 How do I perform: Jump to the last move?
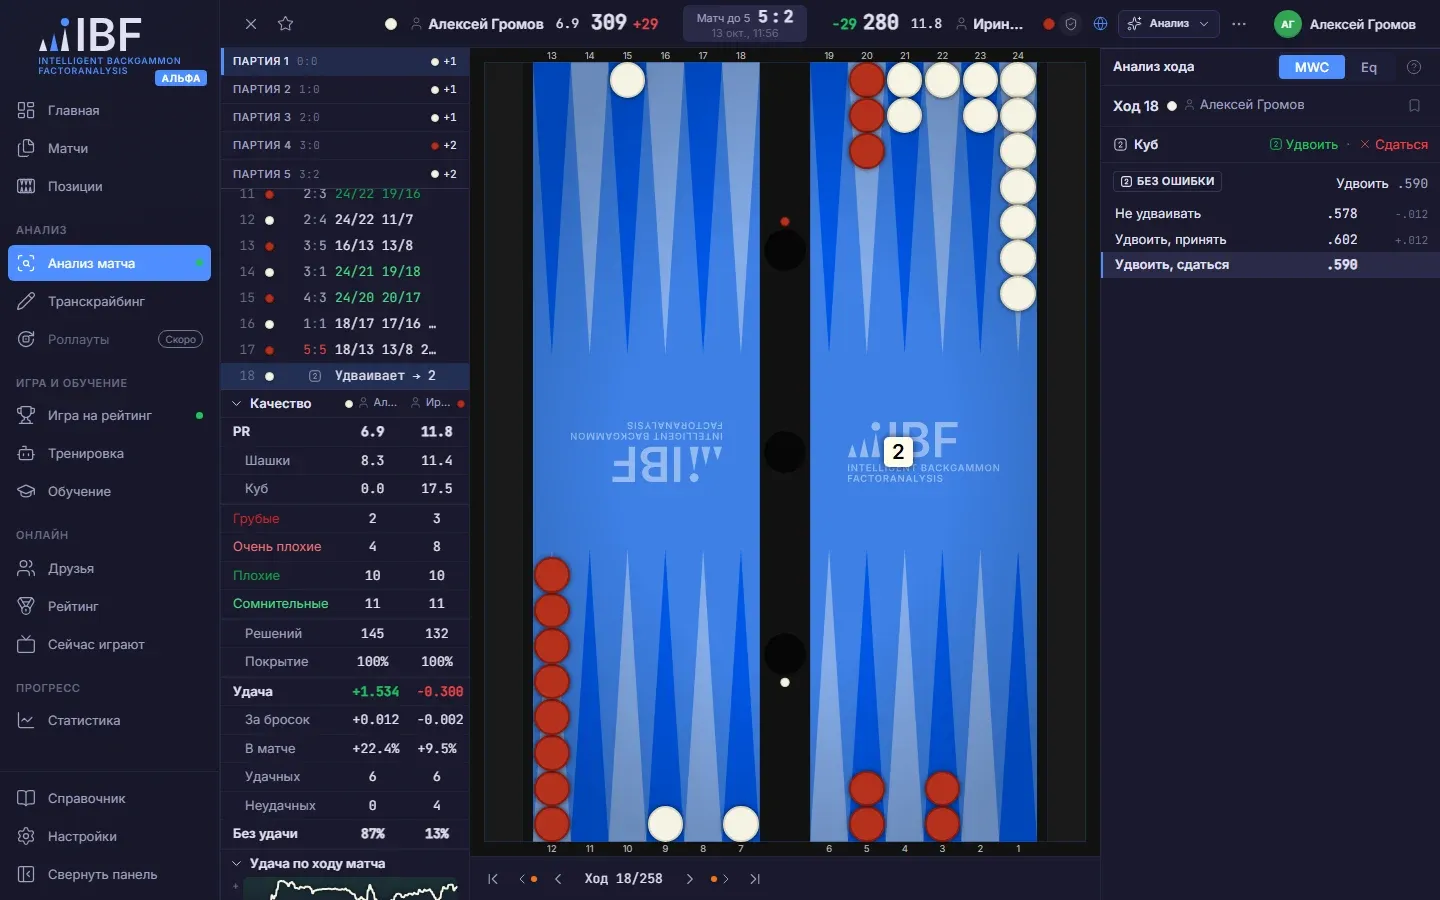pos(755,879)
